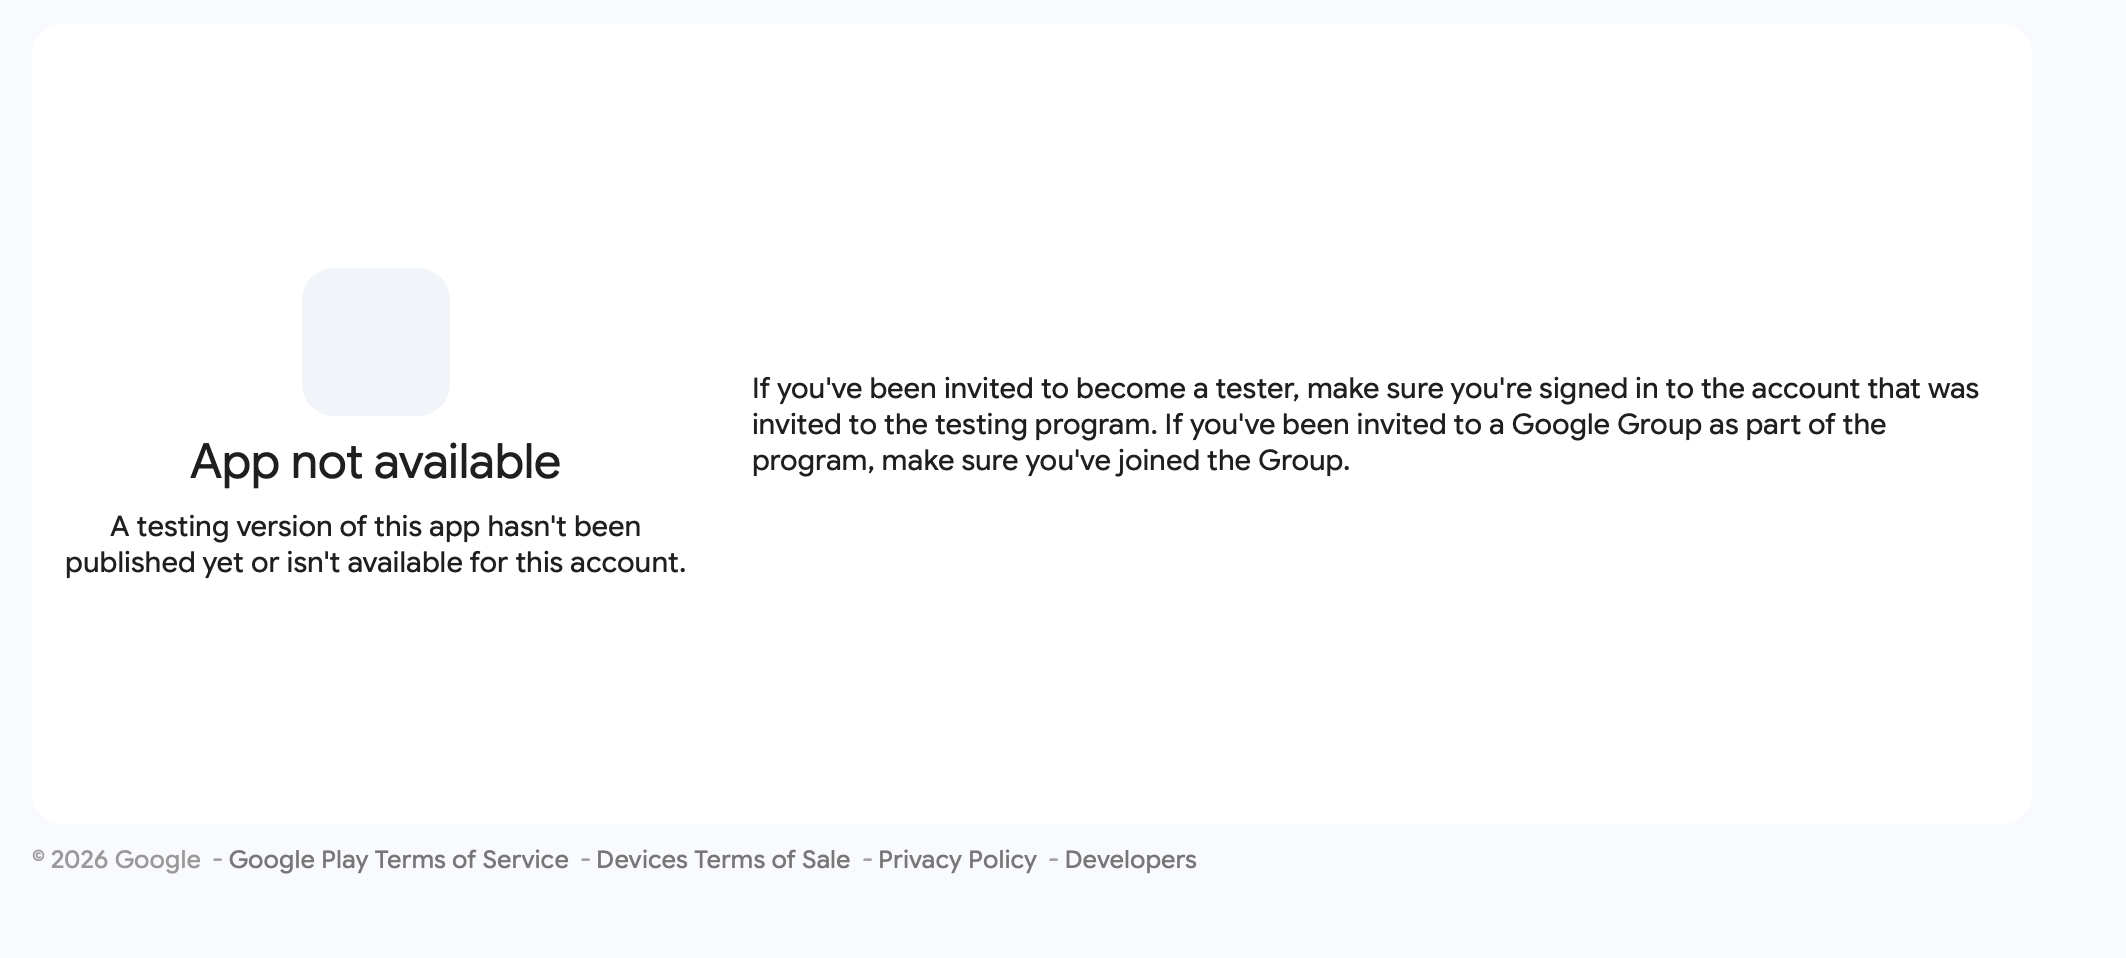Click the word Google in the copyright notice
This screenshot has height=958, width=2126.
click(157, 860)
